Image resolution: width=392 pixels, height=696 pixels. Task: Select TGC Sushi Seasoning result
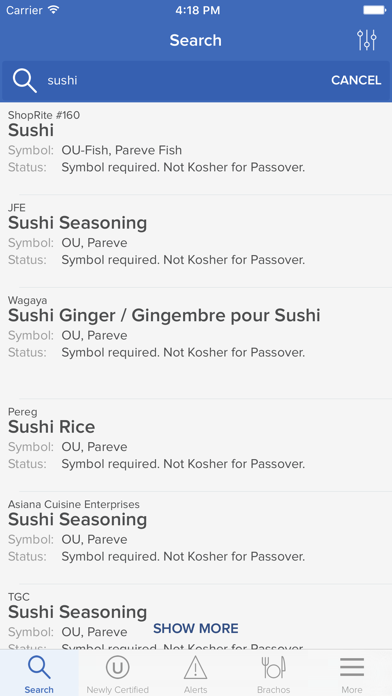(x=196, y=617)
